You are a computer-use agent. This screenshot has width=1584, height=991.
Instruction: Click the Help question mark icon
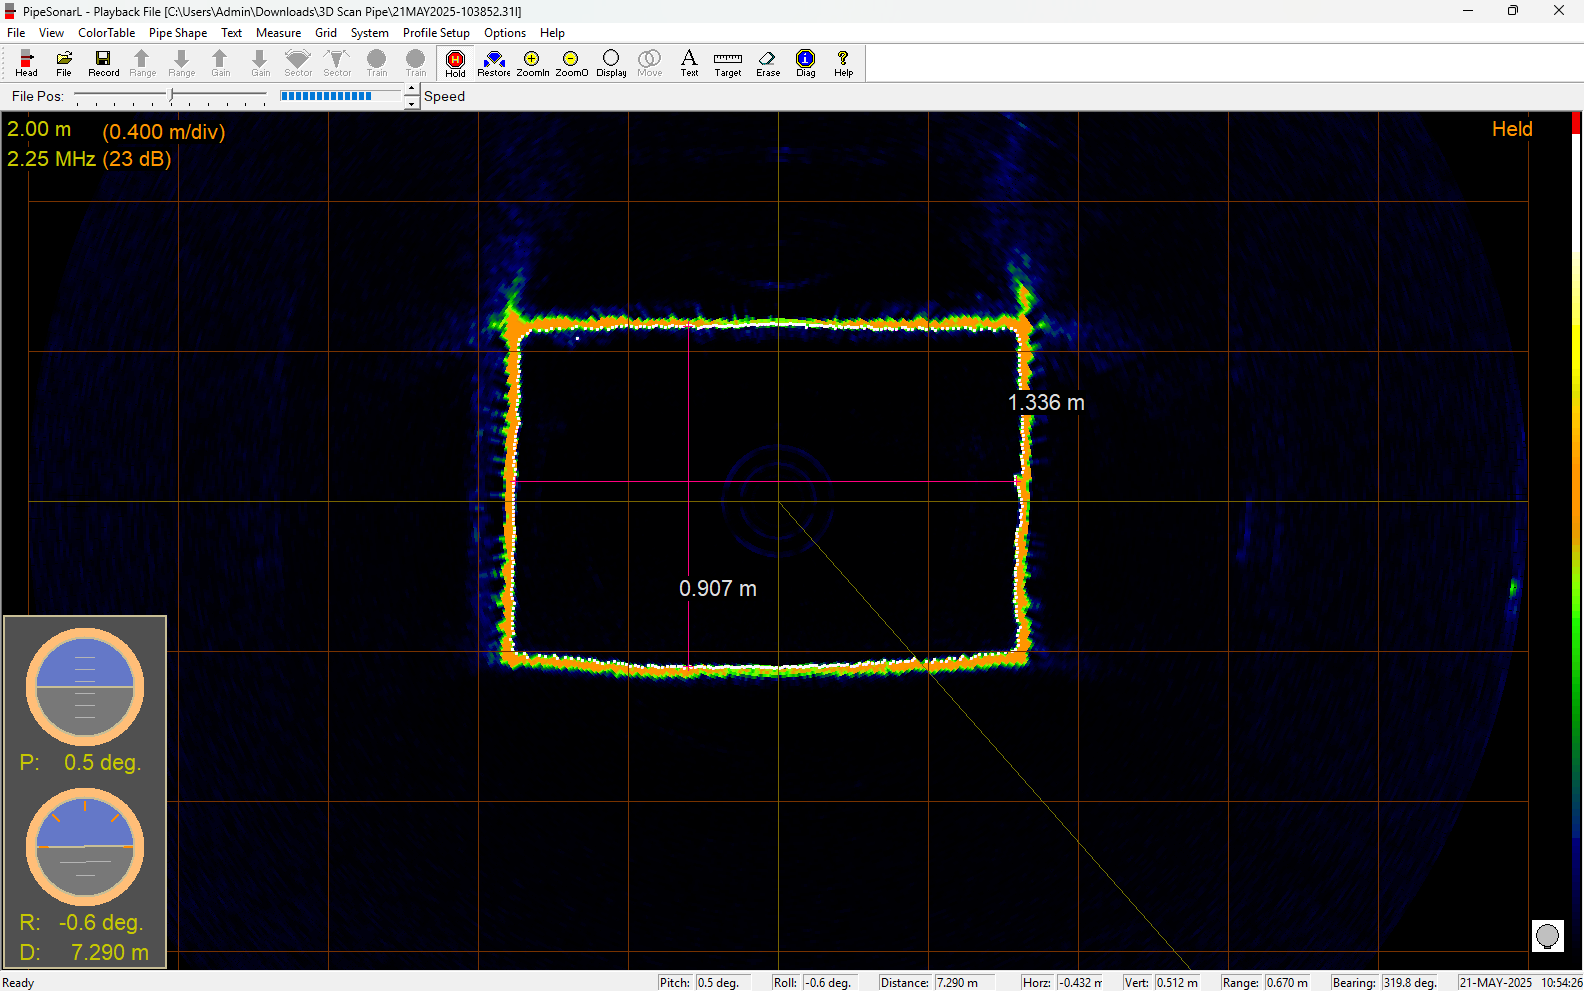[x=844, y=63]
